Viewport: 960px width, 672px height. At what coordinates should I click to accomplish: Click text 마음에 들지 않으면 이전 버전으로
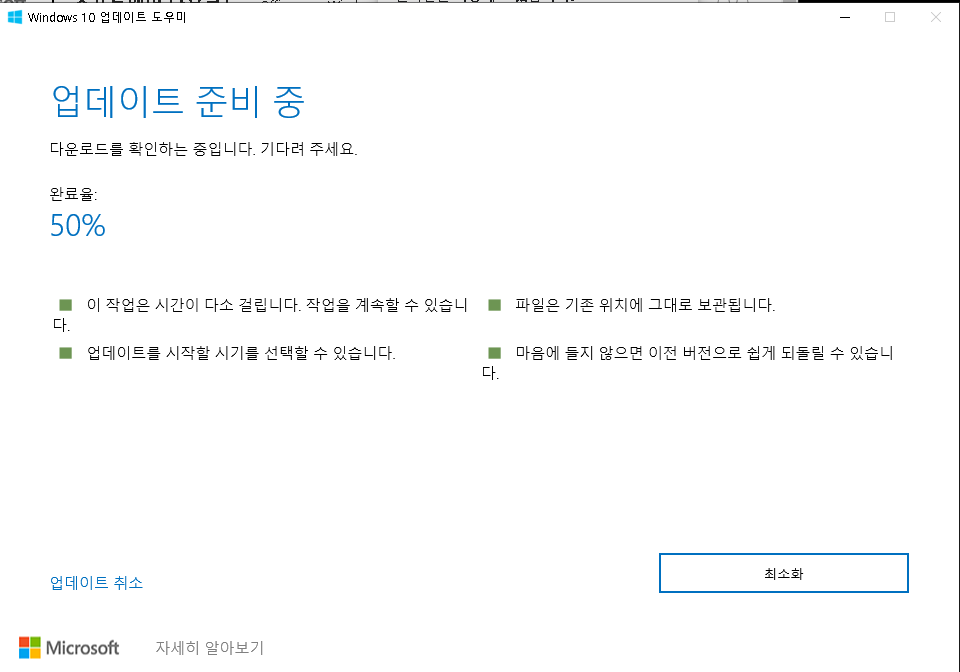coord(629,353)
